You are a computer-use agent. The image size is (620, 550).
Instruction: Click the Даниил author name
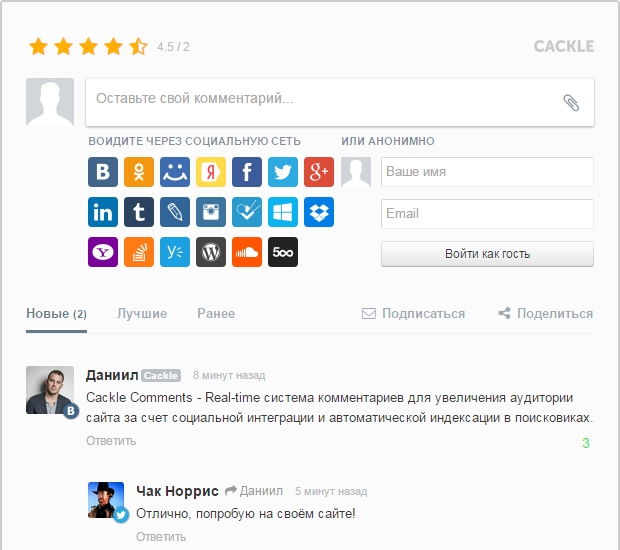pos(112,375)
